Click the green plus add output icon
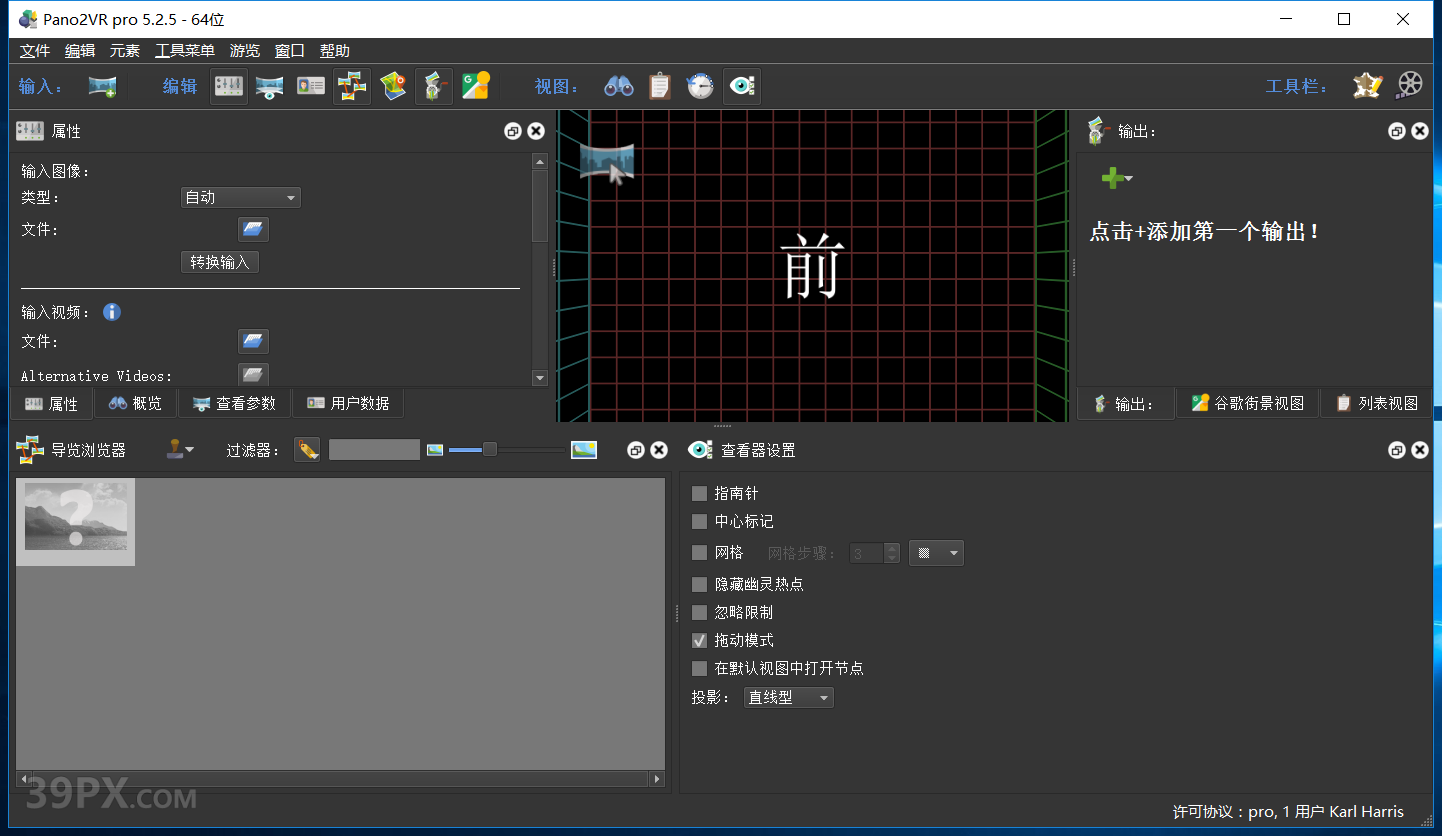Screen dimensions: 1442x836 (1112, 178)
